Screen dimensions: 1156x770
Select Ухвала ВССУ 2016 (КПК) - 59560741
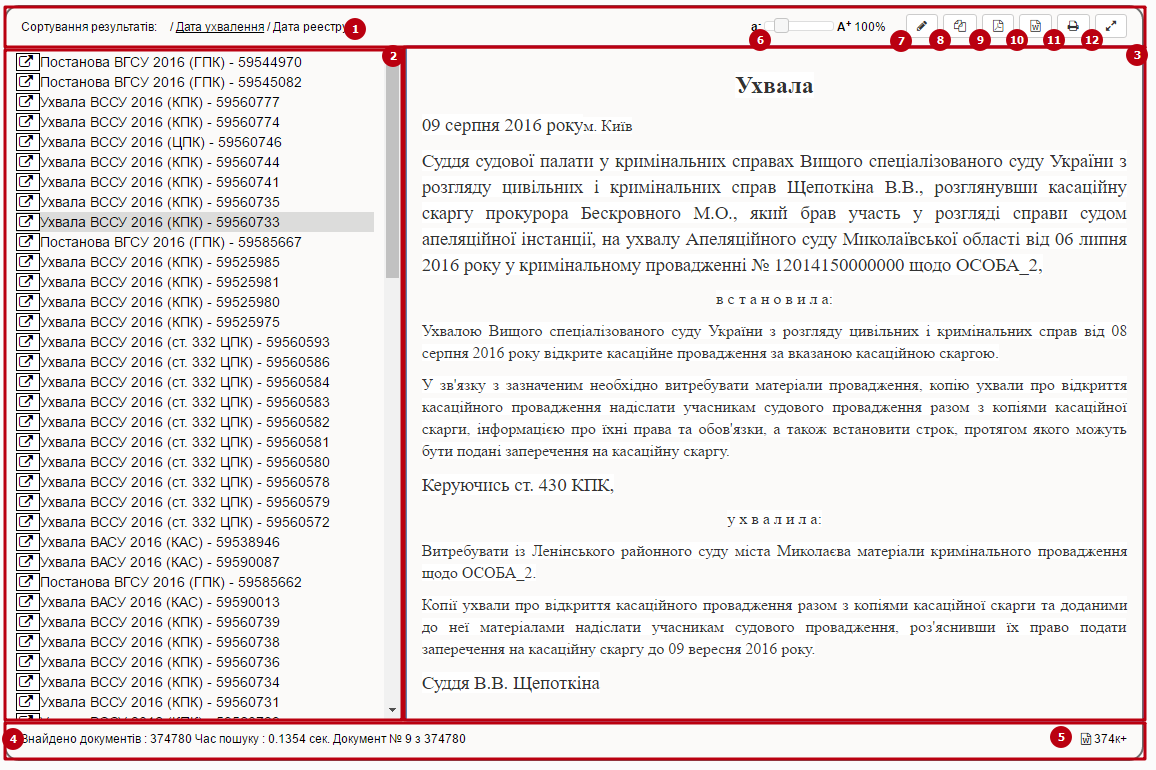[160, 182]
